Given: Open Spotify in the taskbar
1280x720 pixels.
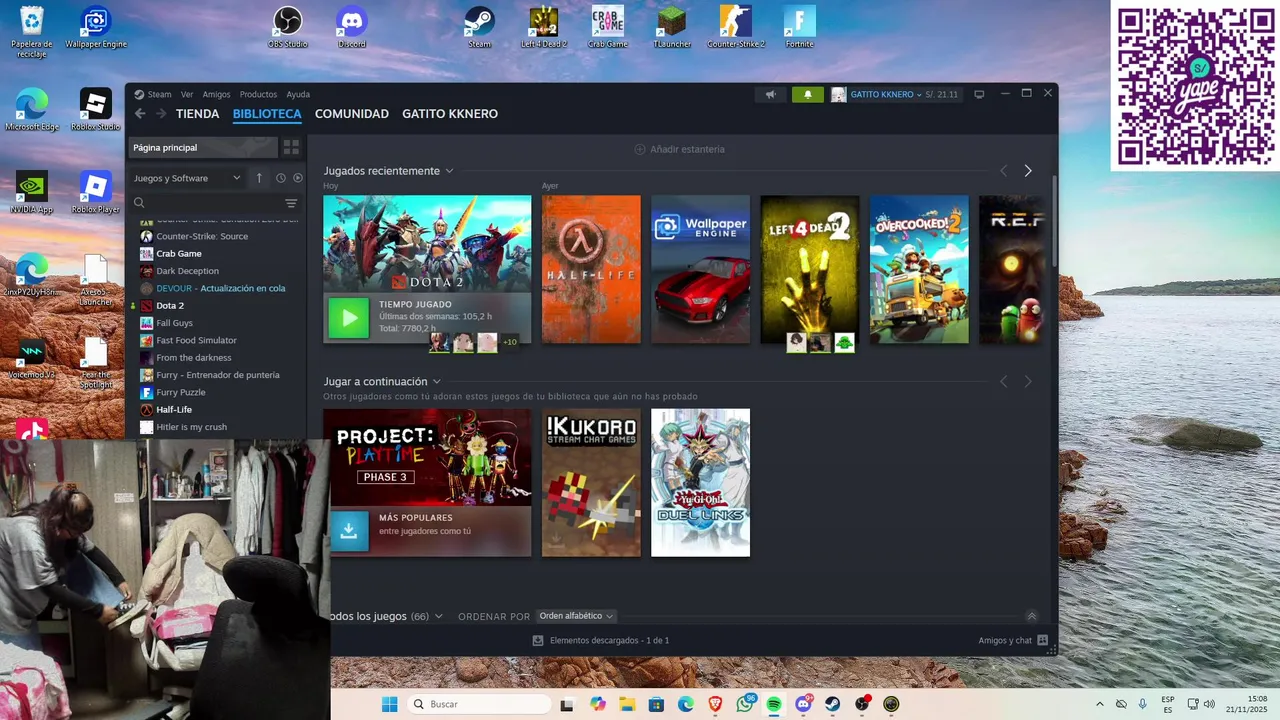Looking at the screenshot, I should click(x=774, y=704).
